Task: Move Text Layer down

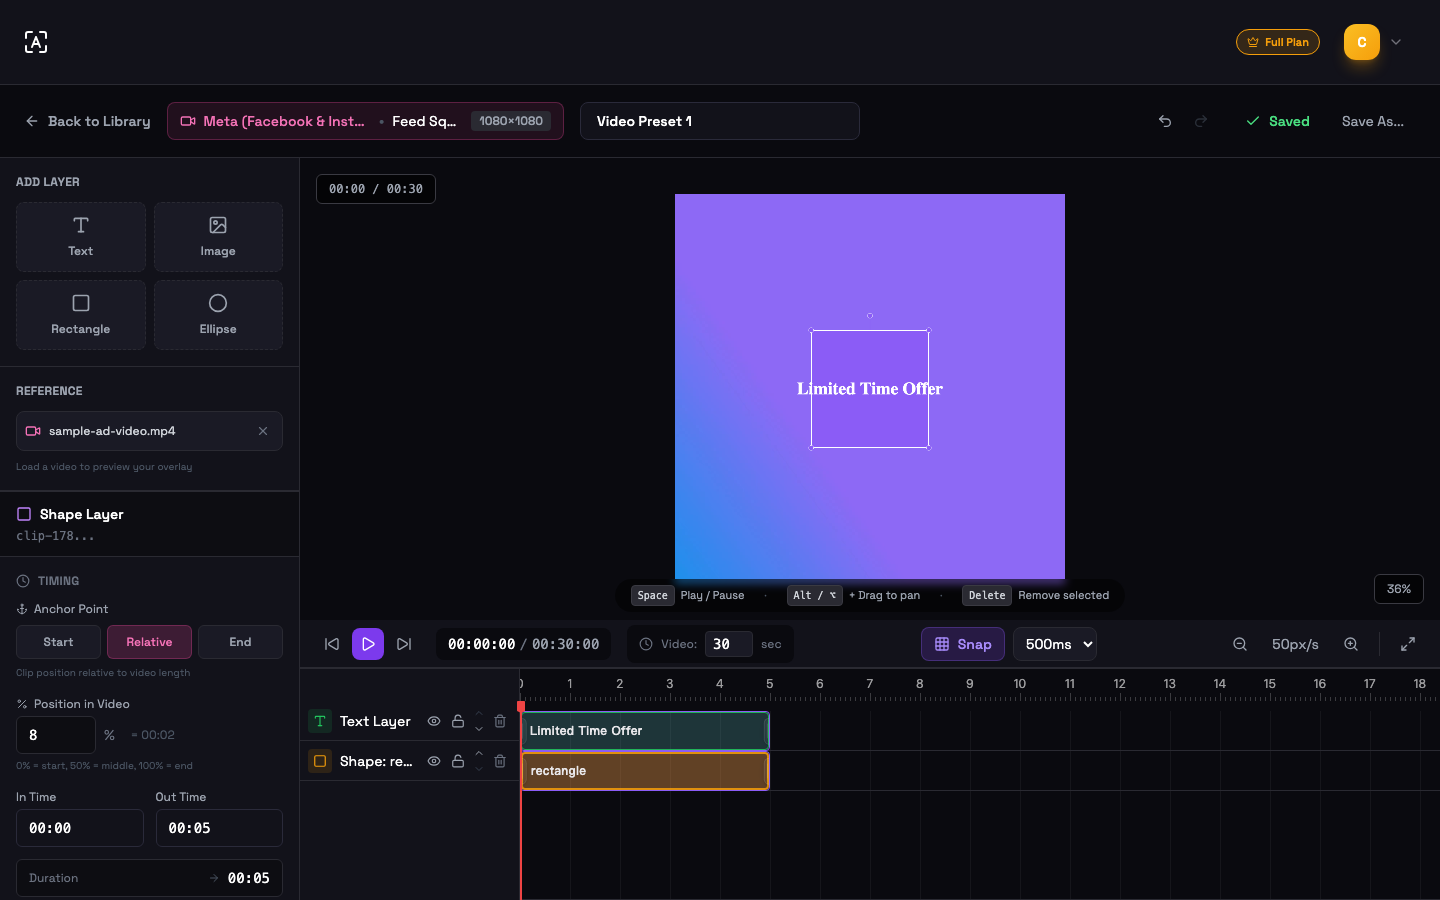Action: (479, 729)
